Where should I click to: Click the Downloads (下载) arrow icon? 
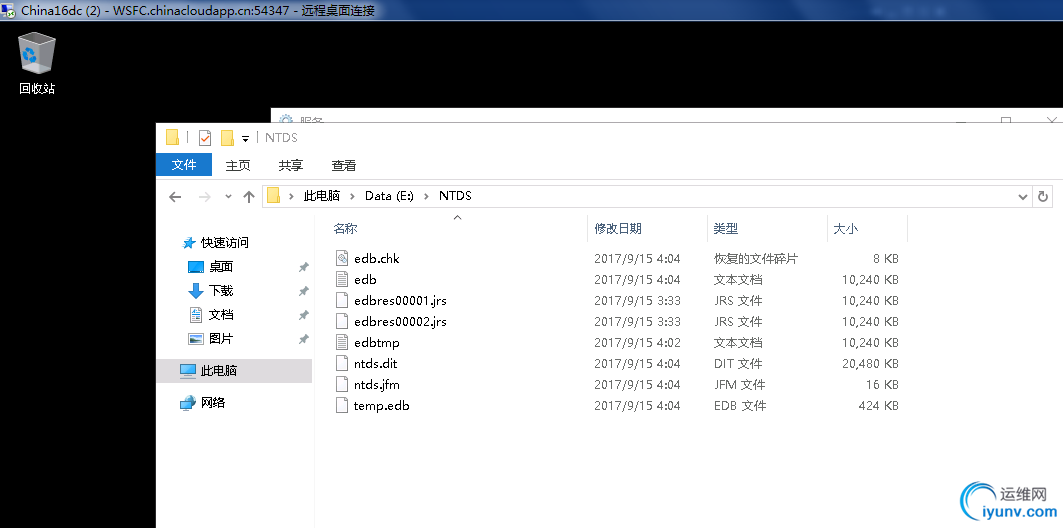pyautogui.click(x=195, y=291)
